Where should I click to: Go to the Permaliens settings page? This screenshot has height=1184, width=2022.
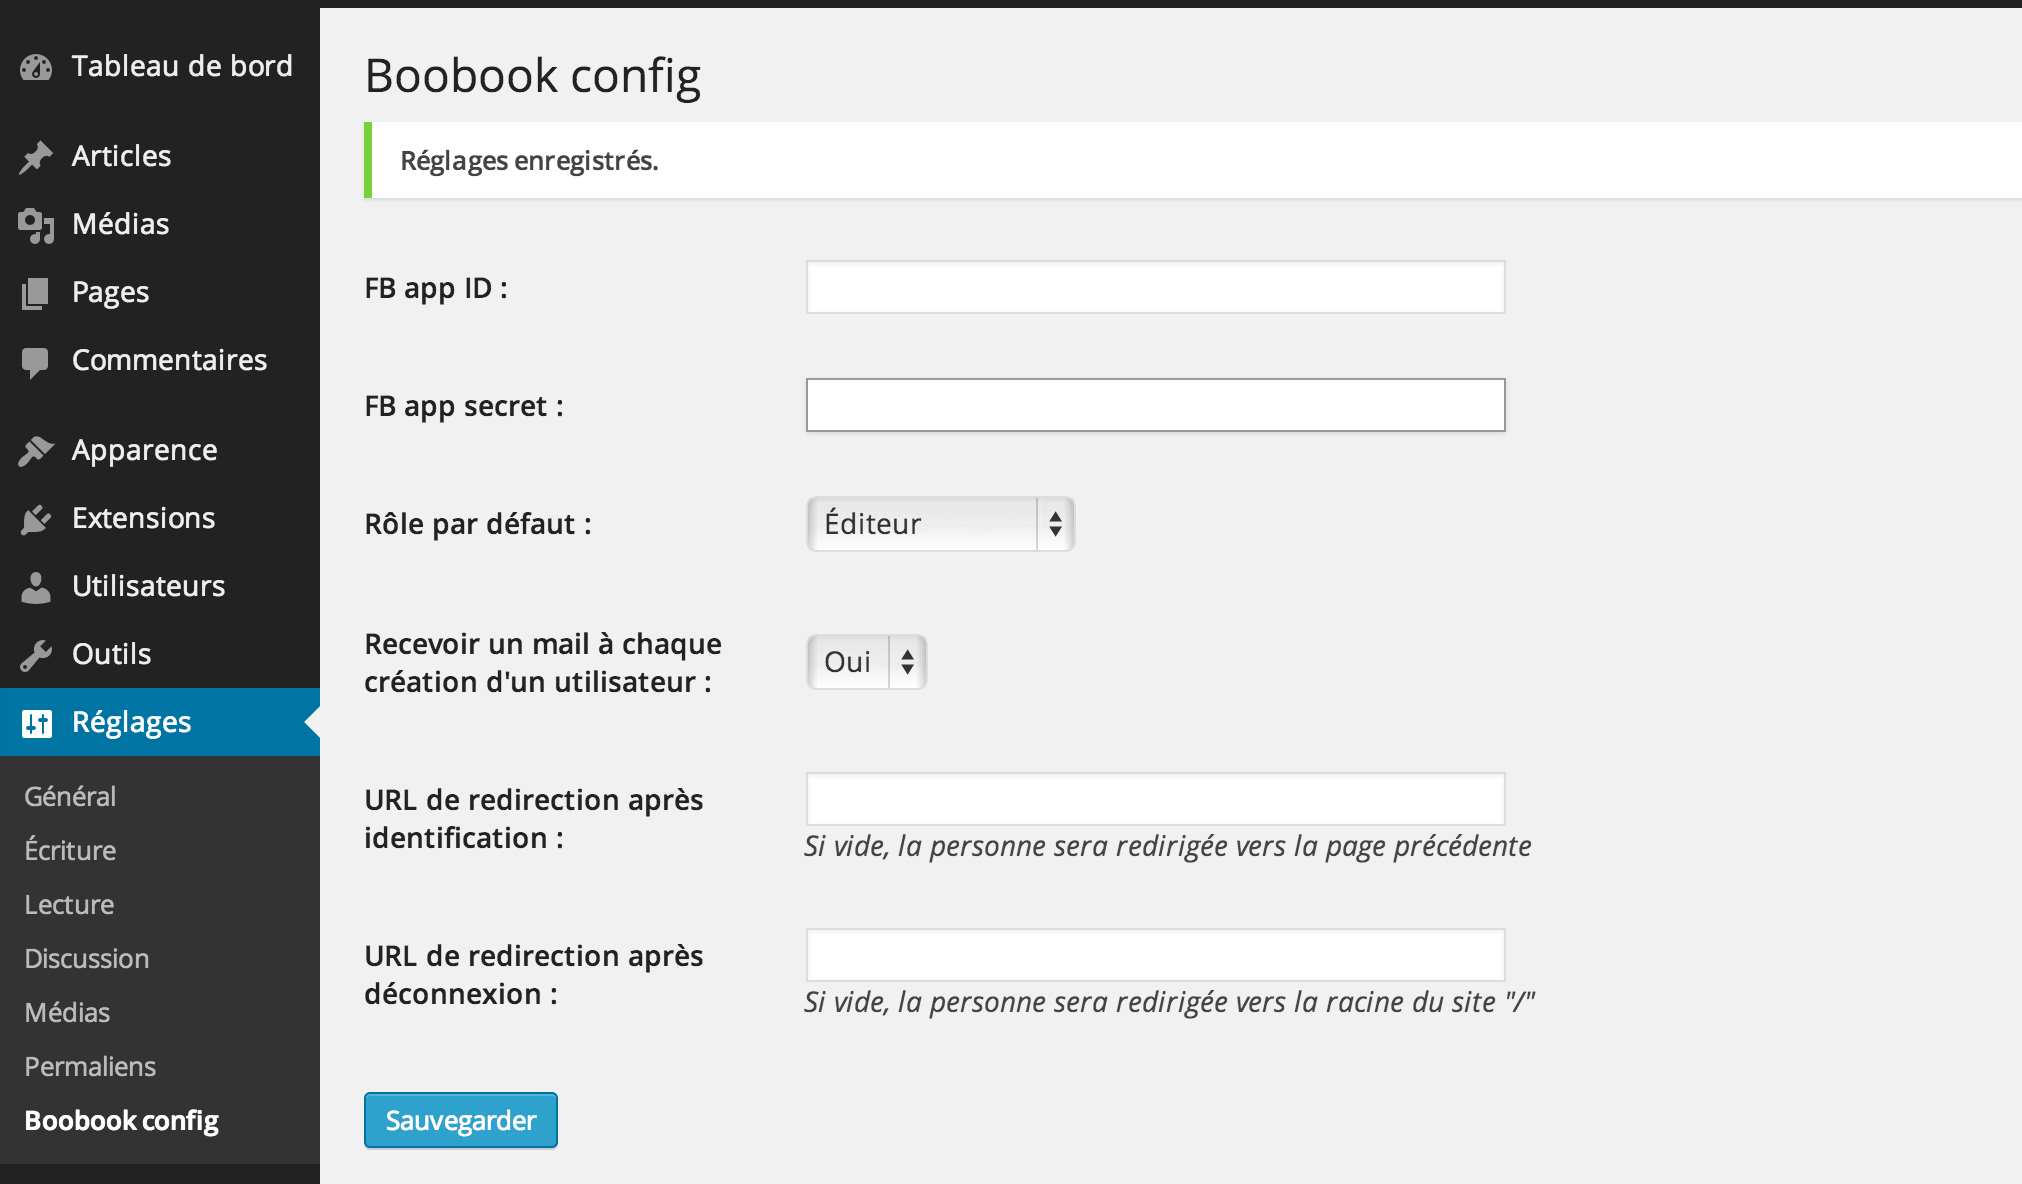point(90,1066)
